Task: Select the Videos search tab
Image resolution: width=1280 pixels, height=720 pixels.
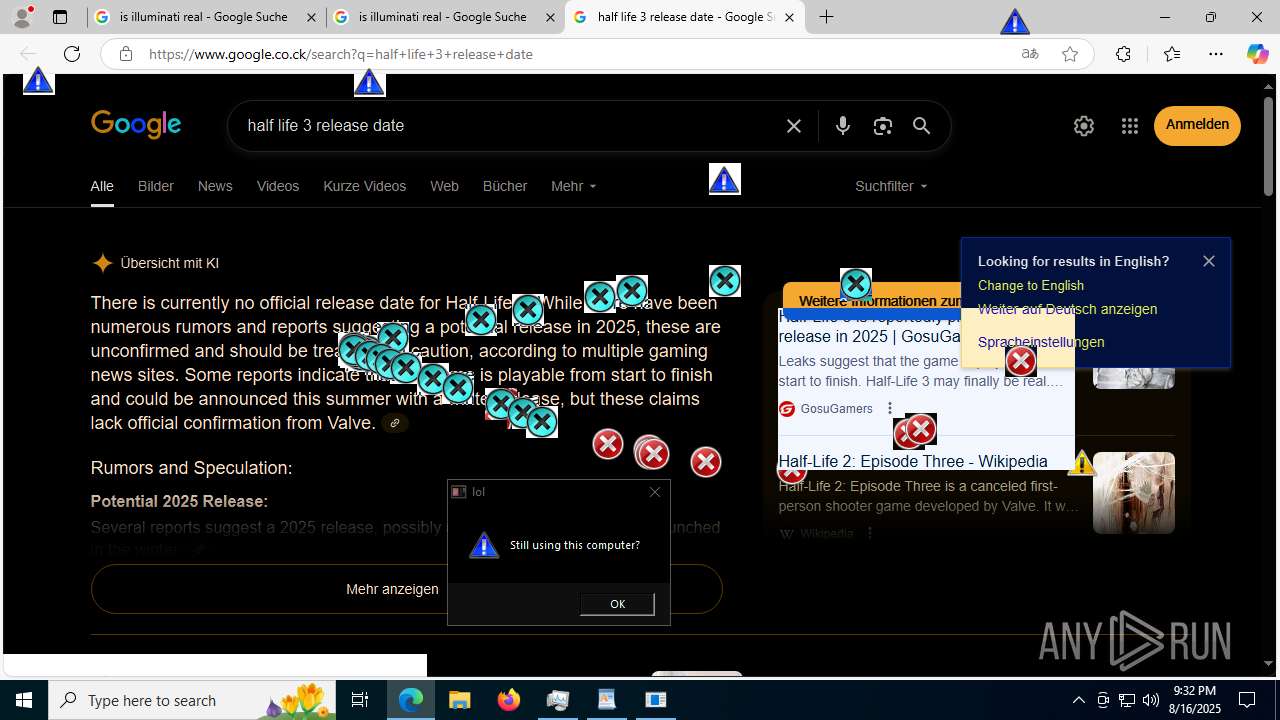Action: click(x=278, y=186)
